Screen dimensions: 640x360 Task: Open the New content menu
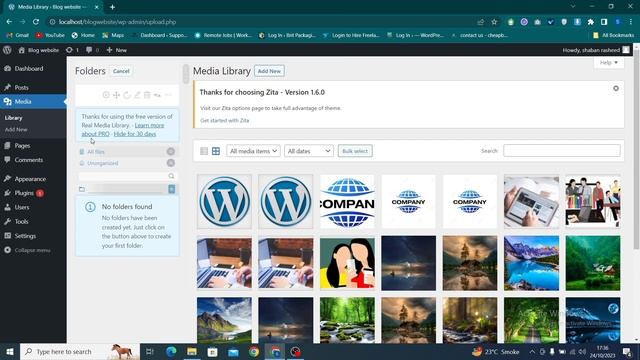click(117, 50)
